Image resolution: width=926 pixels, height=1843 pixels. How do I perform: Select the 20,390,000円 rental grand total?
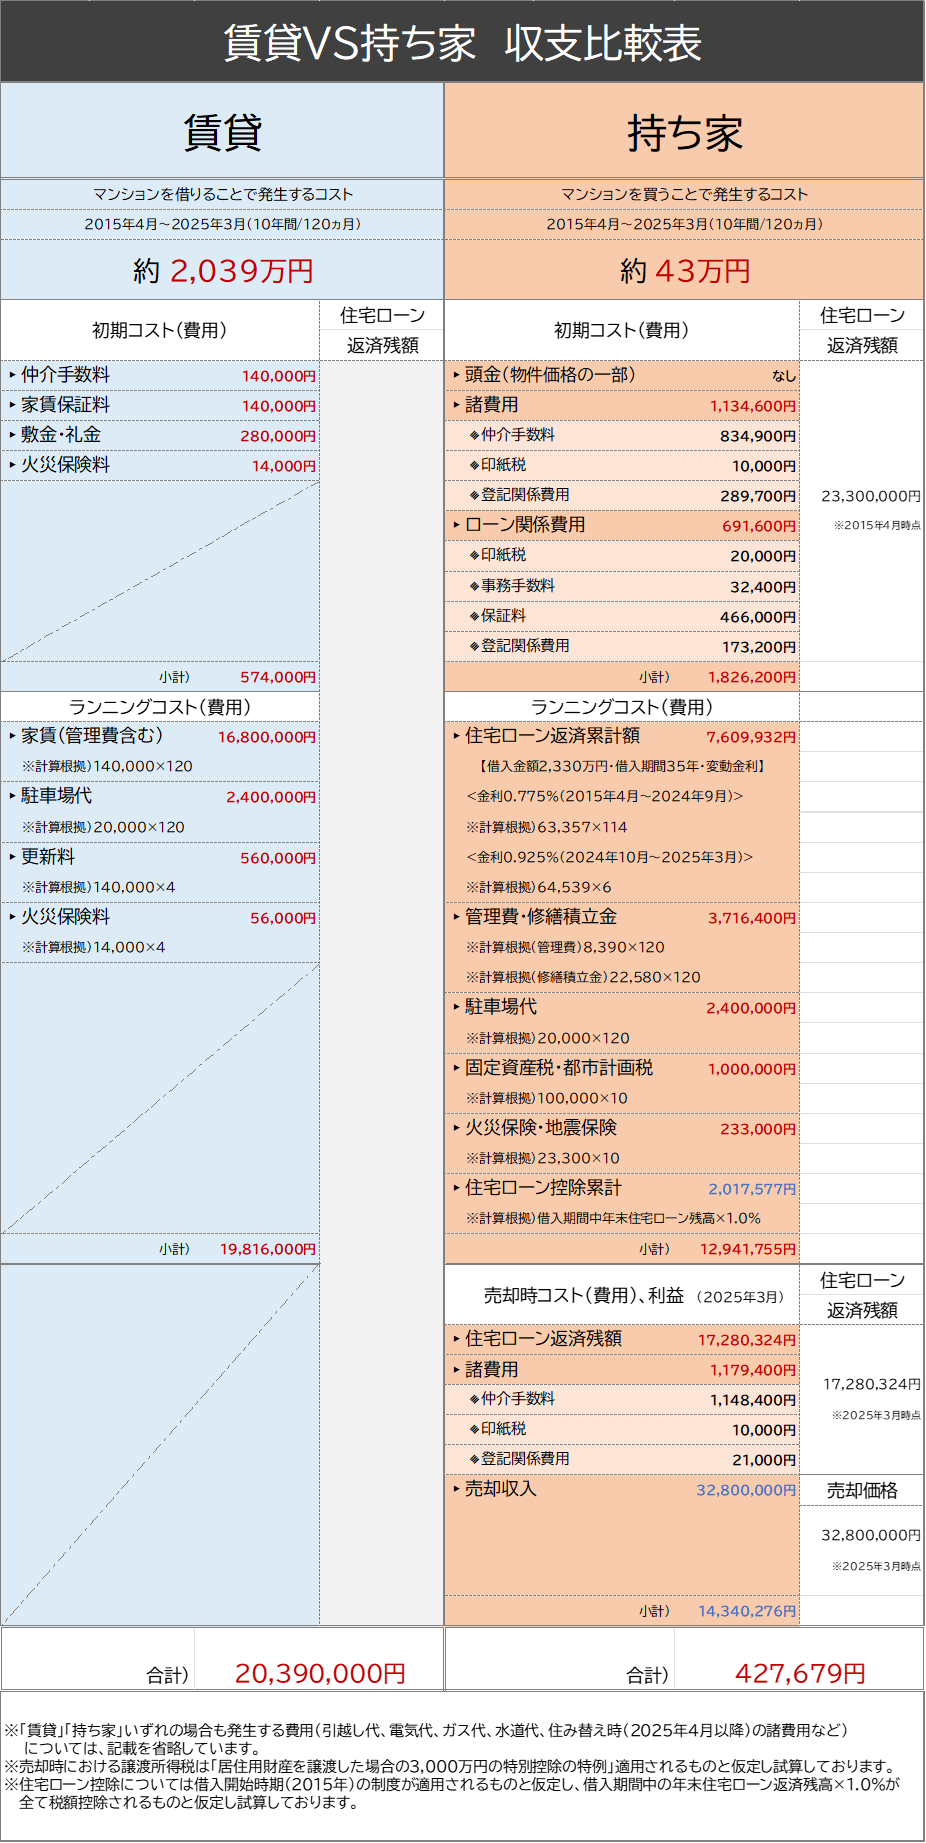tap(320, 1673)
